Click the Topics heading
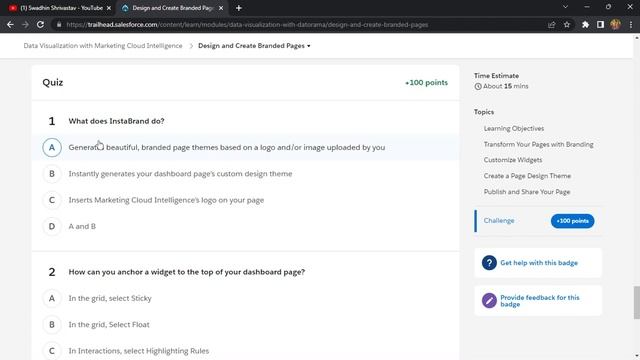Screen dimensions: 640x360 (x=484, y=112)
